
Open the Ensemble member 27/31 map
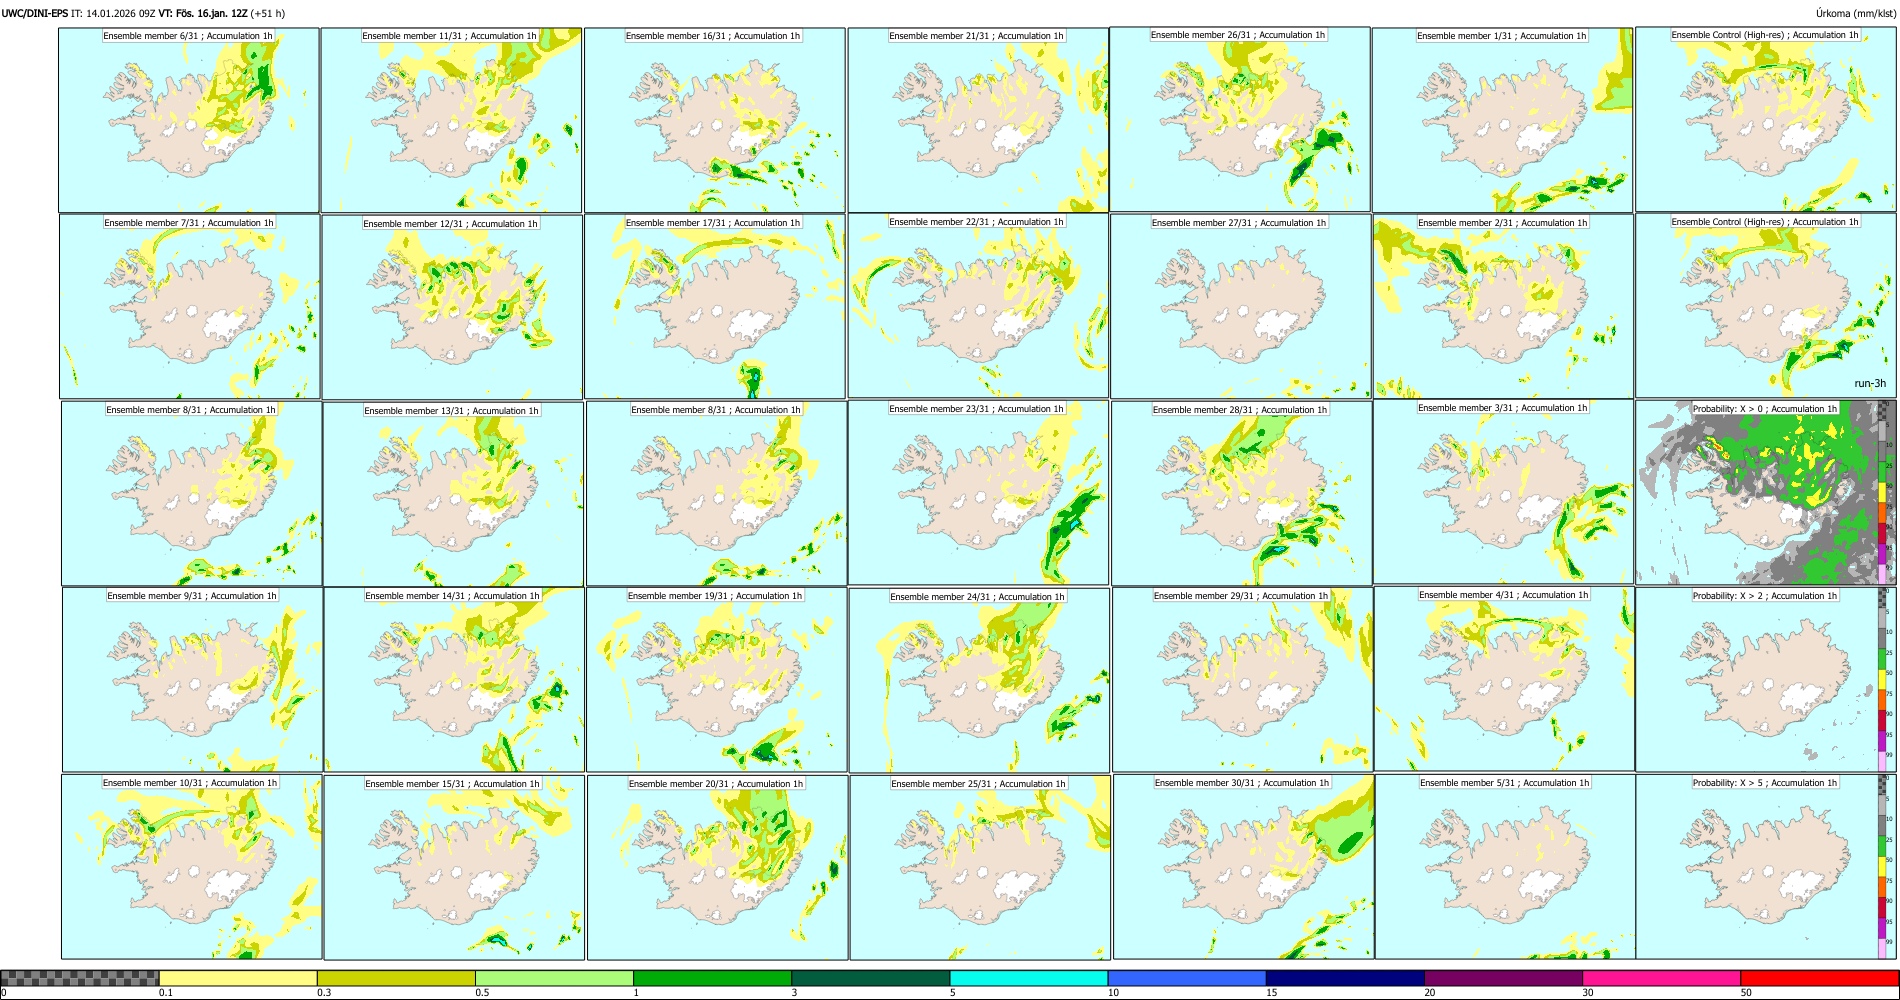pos(1241,307)
